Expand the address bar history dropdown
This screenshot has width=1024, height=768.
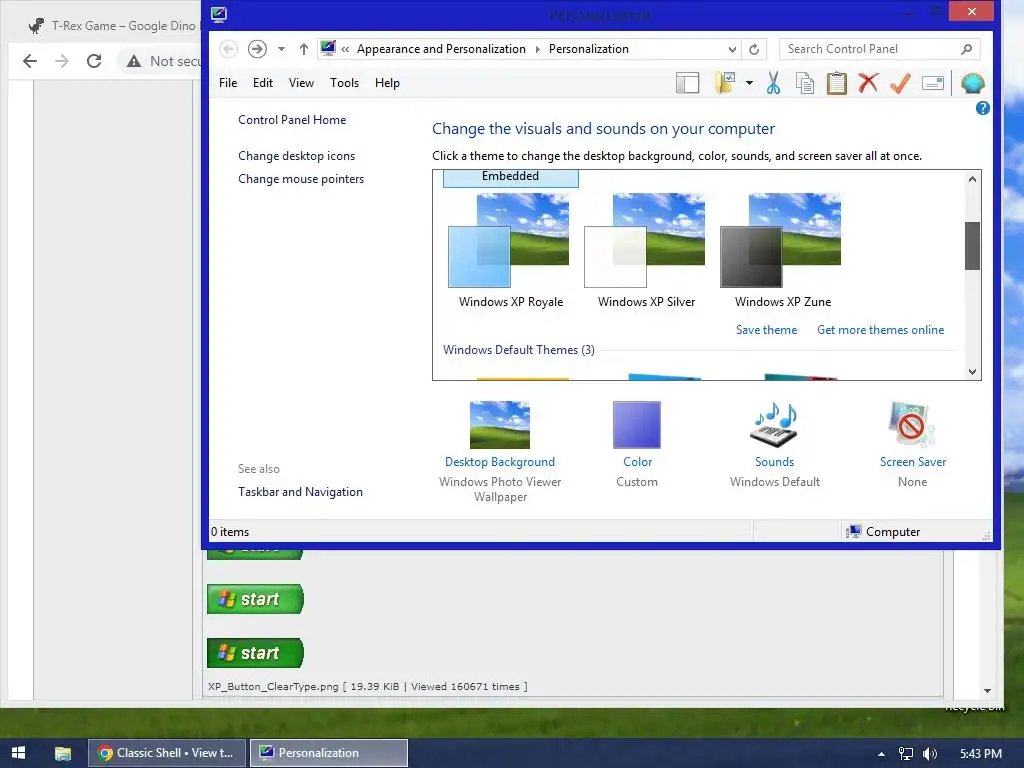(x=732, y=49)
